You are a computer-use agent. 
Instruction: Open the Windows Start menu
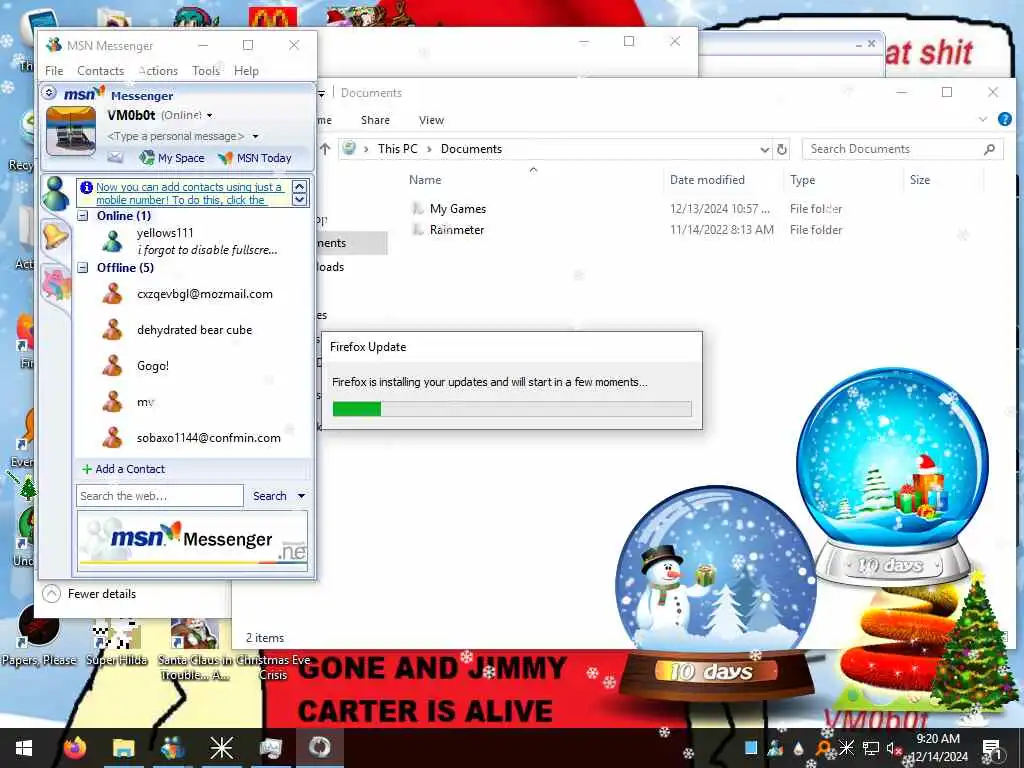[x=24, y=748]
